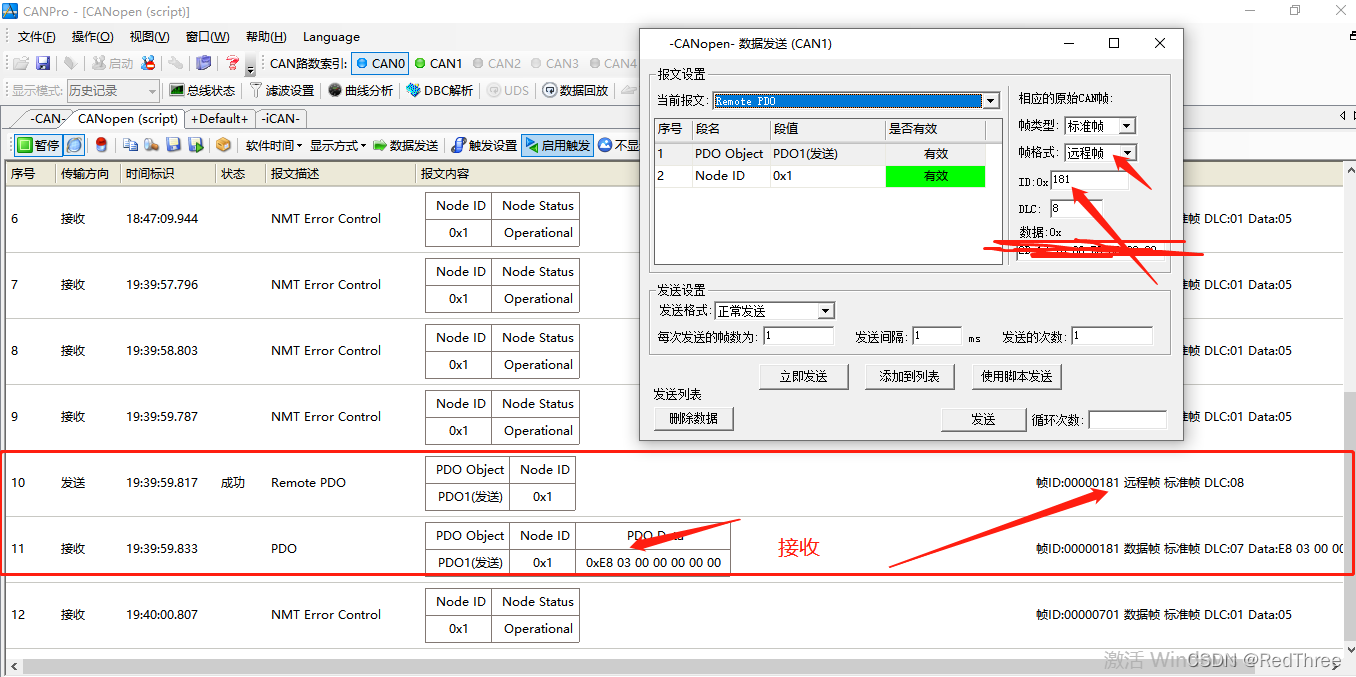Click the save-and-export icon with green arrow
This screenshot has height=677, width=1356.
[x=195, y=145]
